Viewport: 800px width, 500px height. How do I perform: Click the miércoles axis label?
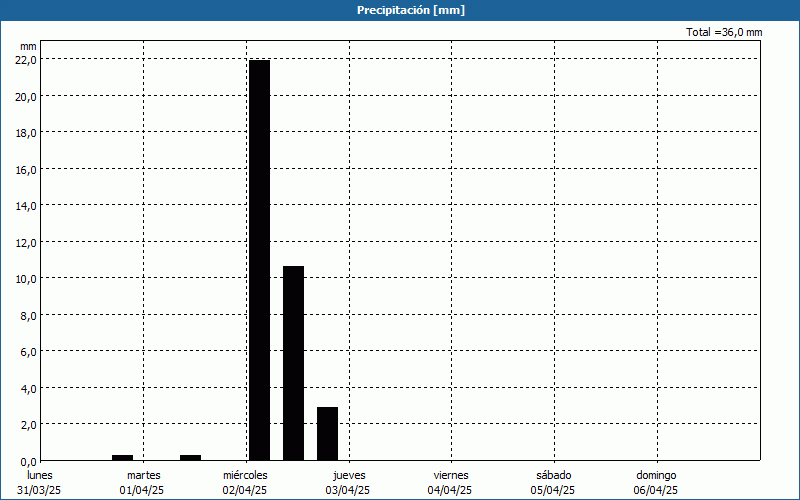pyautogui.click(x=245, y=476)
